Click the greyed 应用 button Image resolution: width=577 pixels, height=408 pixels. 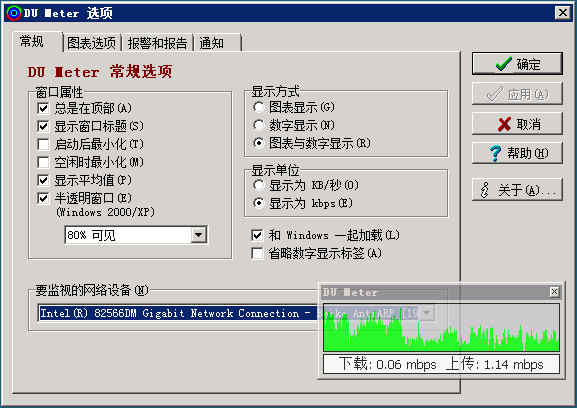(517, 94)
